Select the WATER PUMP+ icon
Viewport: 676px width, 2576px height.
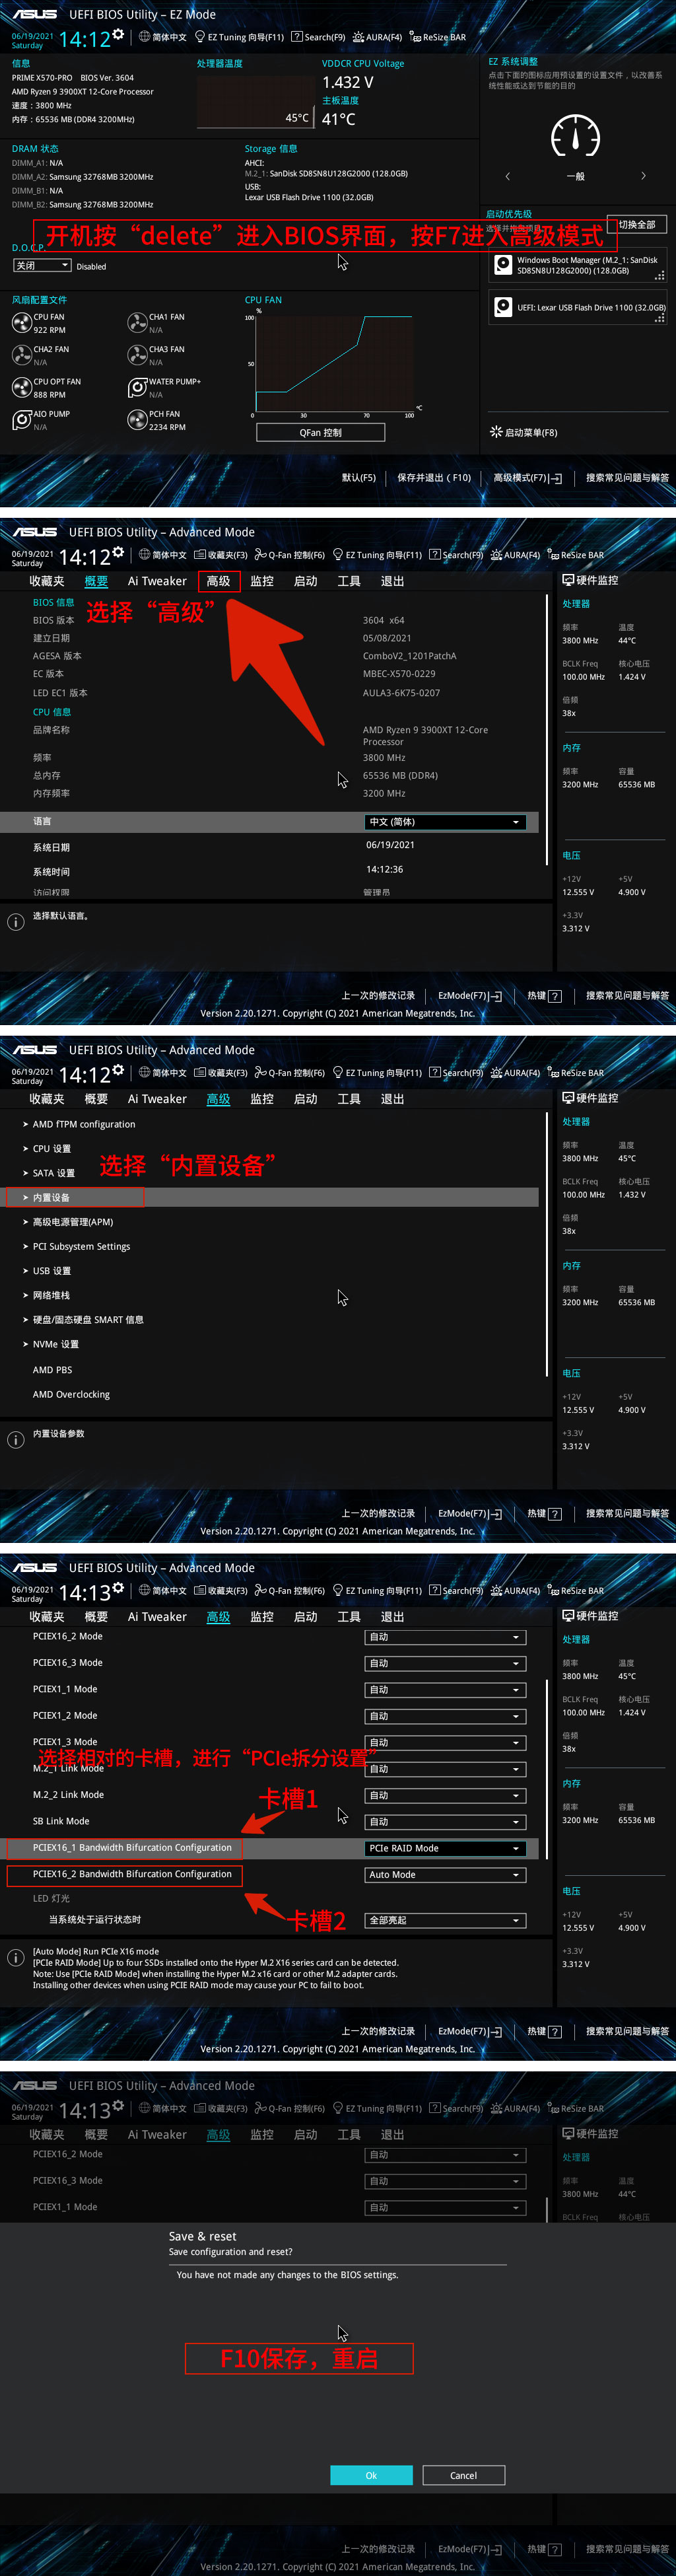(137, 388)
